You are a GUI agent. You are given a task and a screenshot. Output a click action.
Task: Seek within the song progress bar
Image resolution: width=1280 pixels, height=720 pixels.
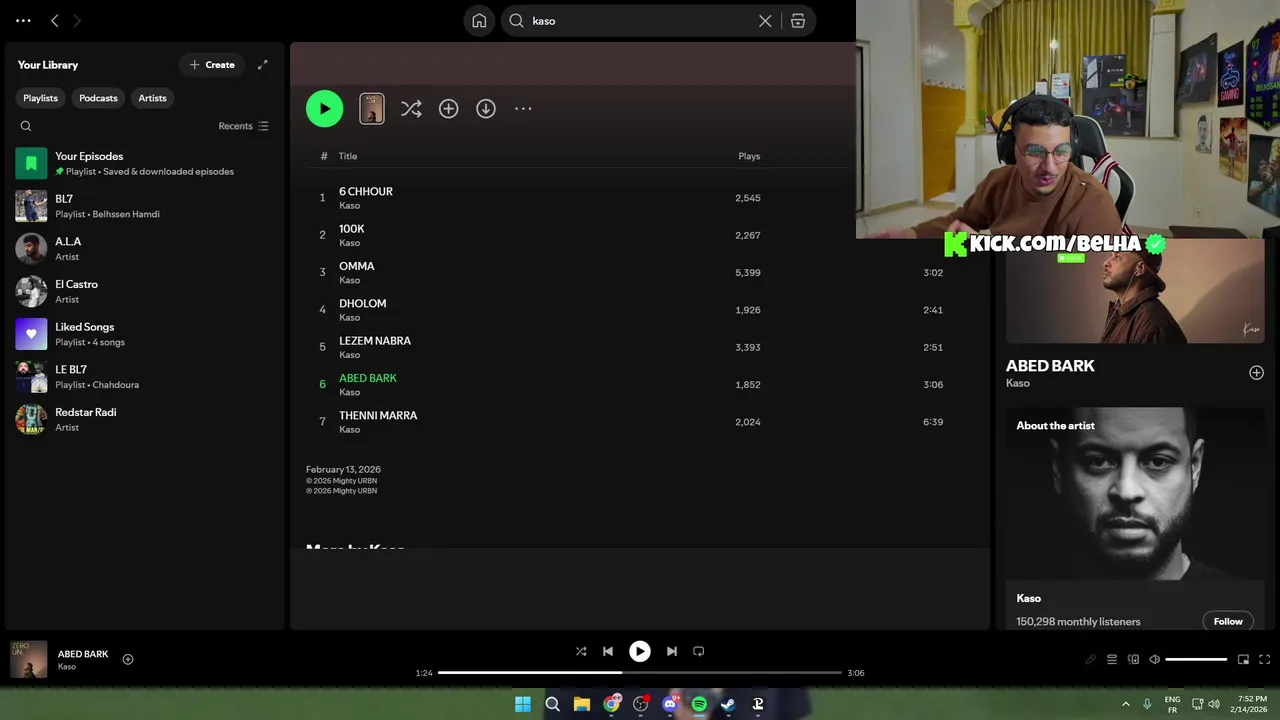point(640,673)
